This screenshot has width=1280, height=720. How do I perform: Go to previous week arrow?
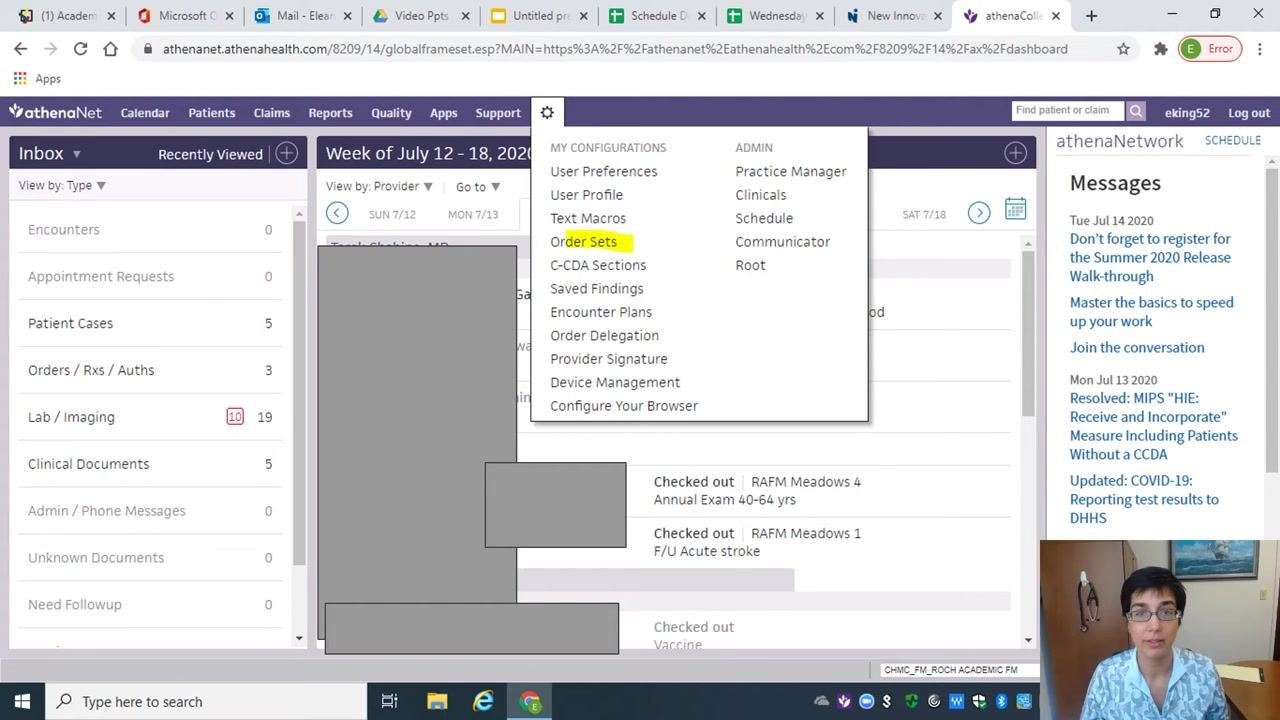pos(337,212)
